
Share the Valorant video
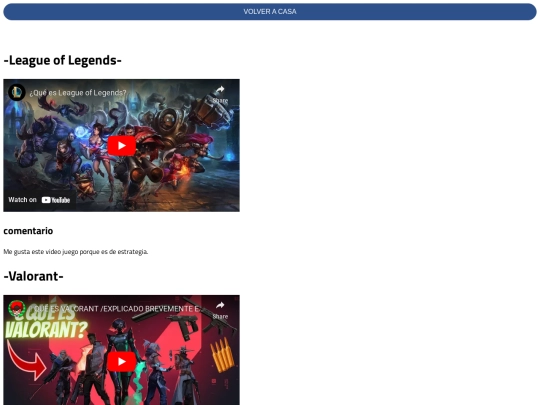click(220, 310)
